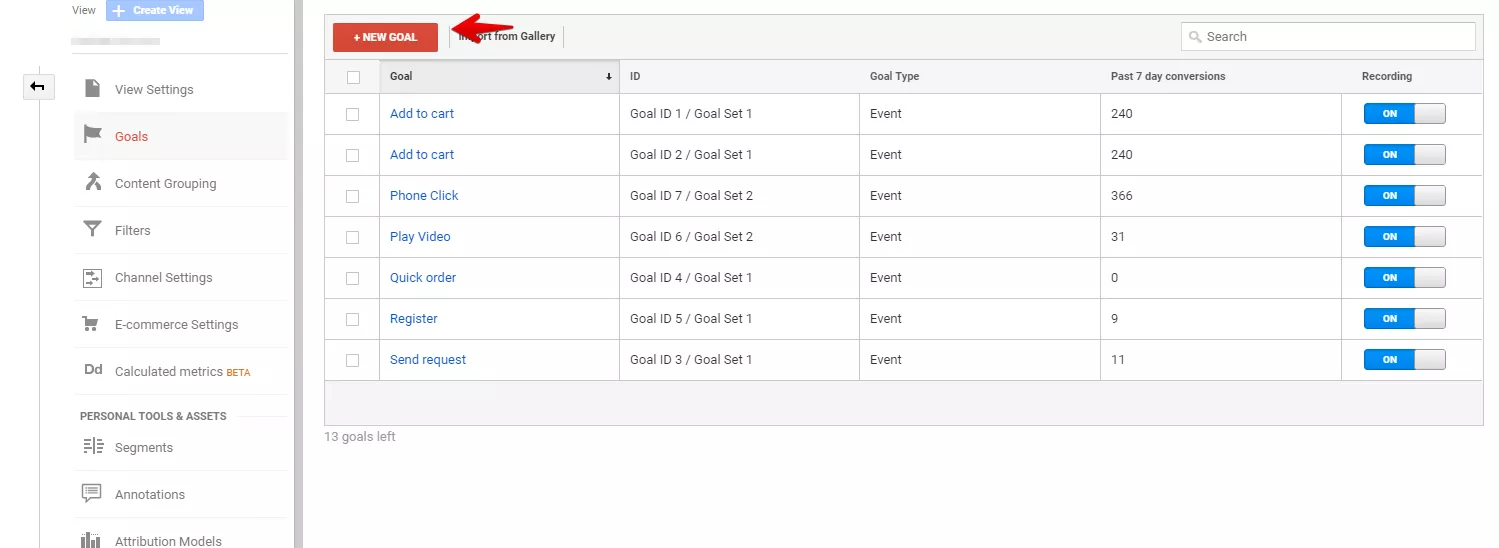
Task: Click into the goals Search field
Action: click(x=1328, y=37)
